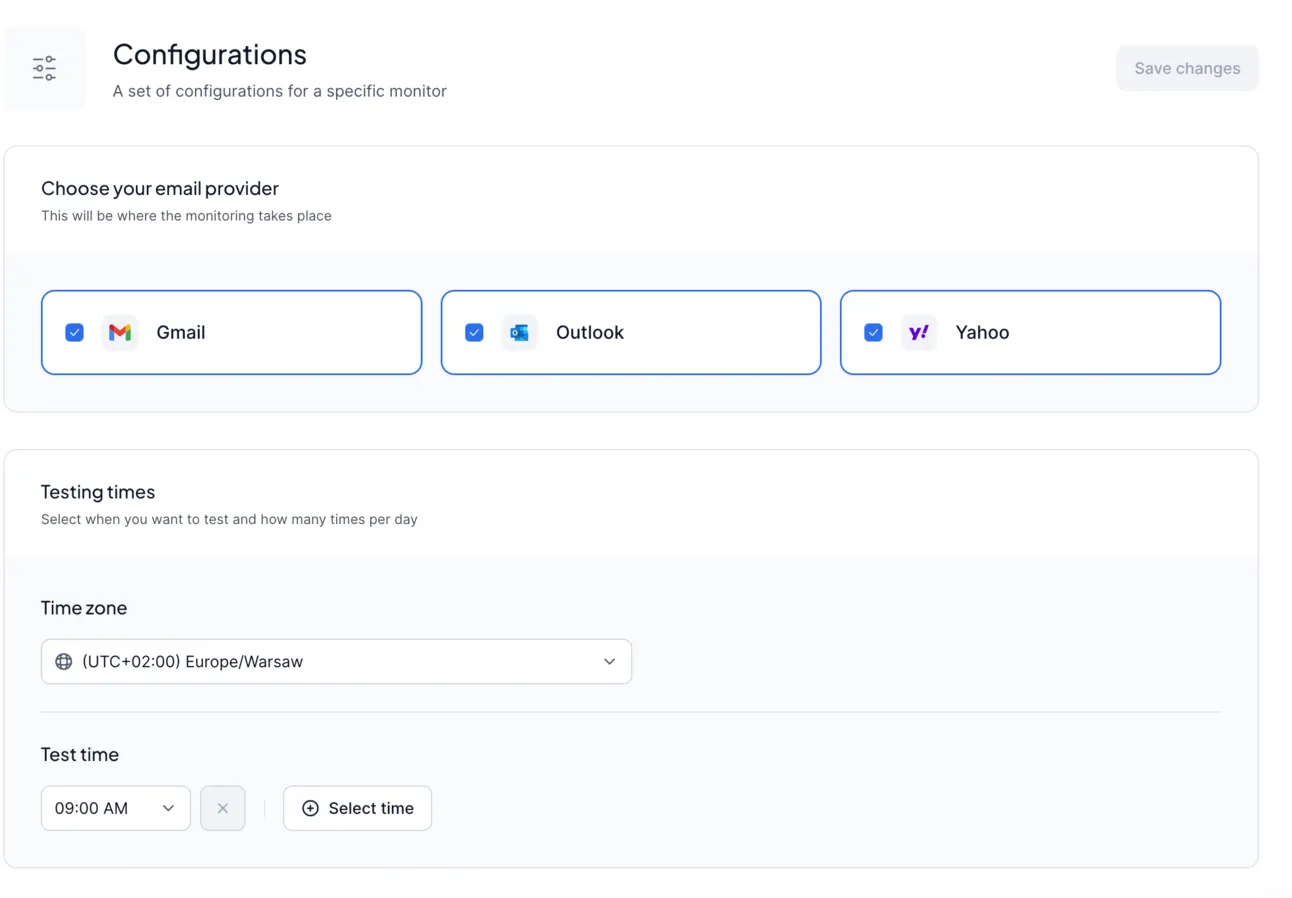1292x898 pixels.
Task: Click 'A set of configurations for a specific monitor'
Action: click(x=280, y=91)
